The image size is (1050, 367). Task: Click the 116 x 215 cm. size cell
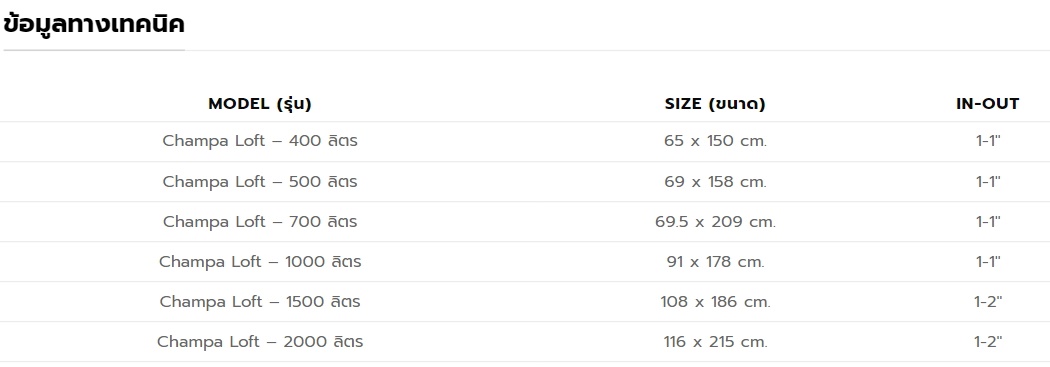tap(715, 342)
